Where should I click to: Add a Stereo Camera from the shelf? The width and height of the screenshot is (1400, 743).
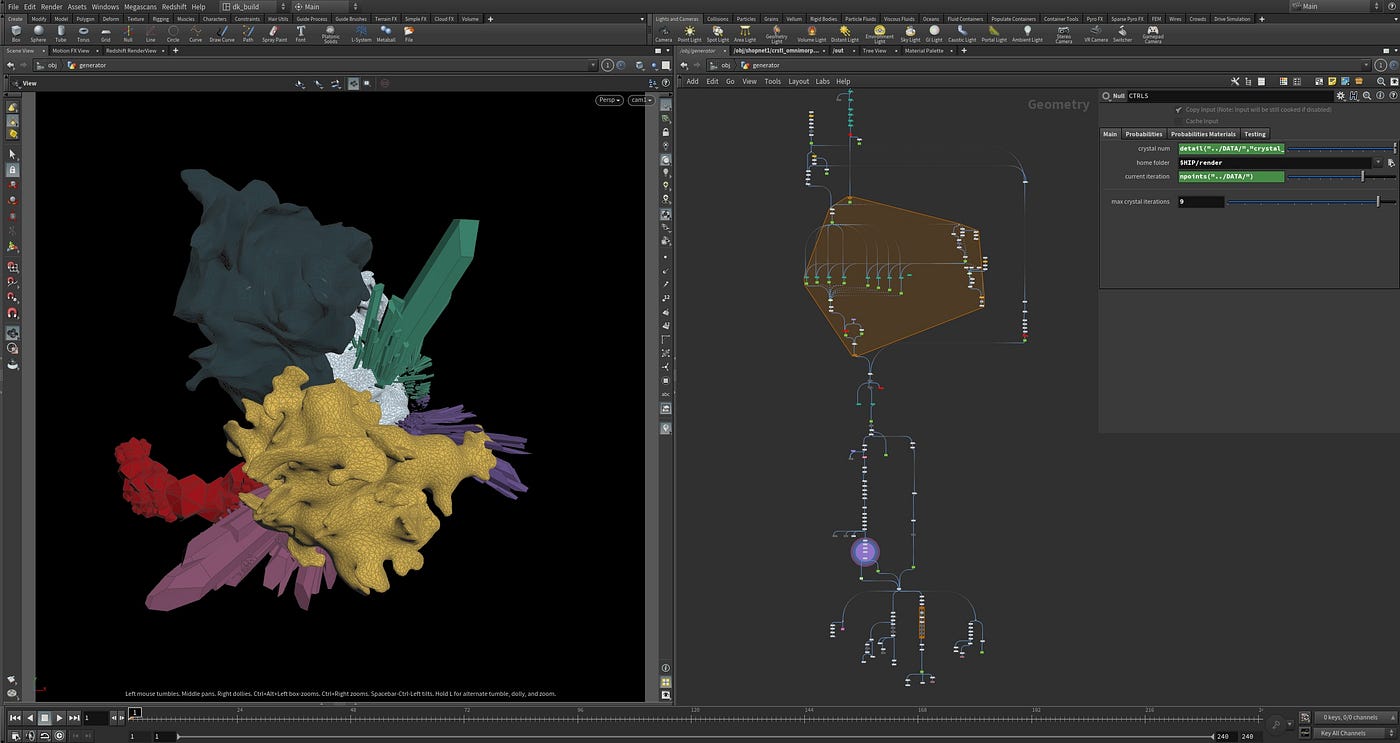1064,35
